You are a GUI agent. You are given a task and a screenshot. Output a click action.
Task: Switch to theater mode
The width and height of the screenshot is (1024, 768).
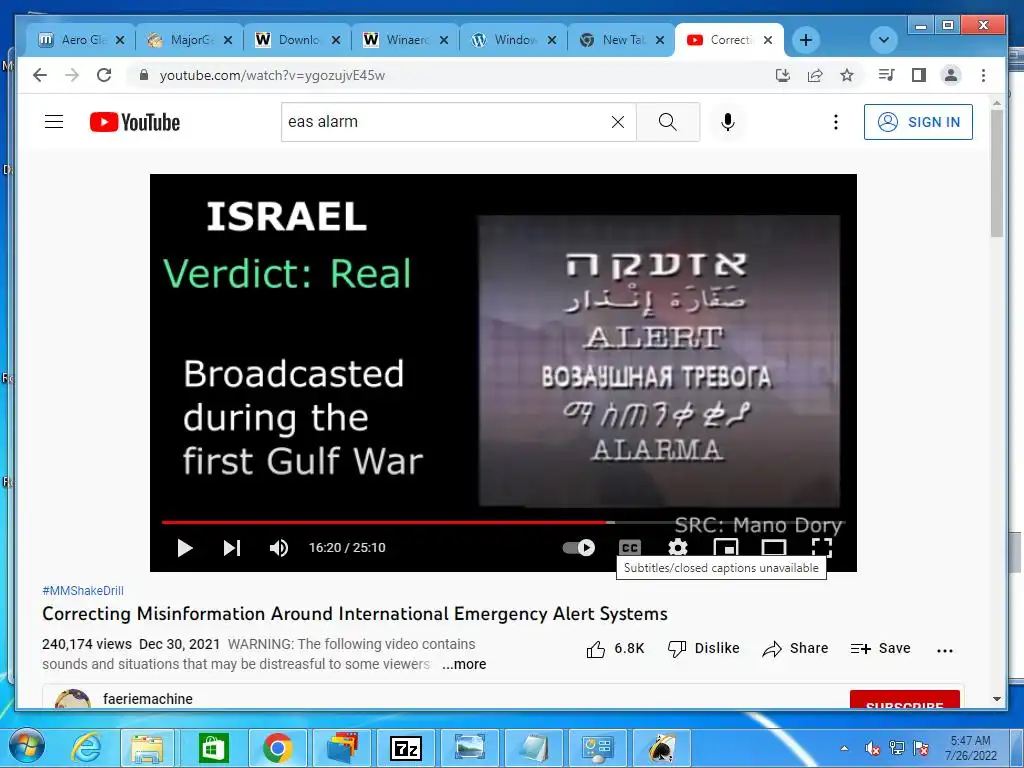click(774, 547)
